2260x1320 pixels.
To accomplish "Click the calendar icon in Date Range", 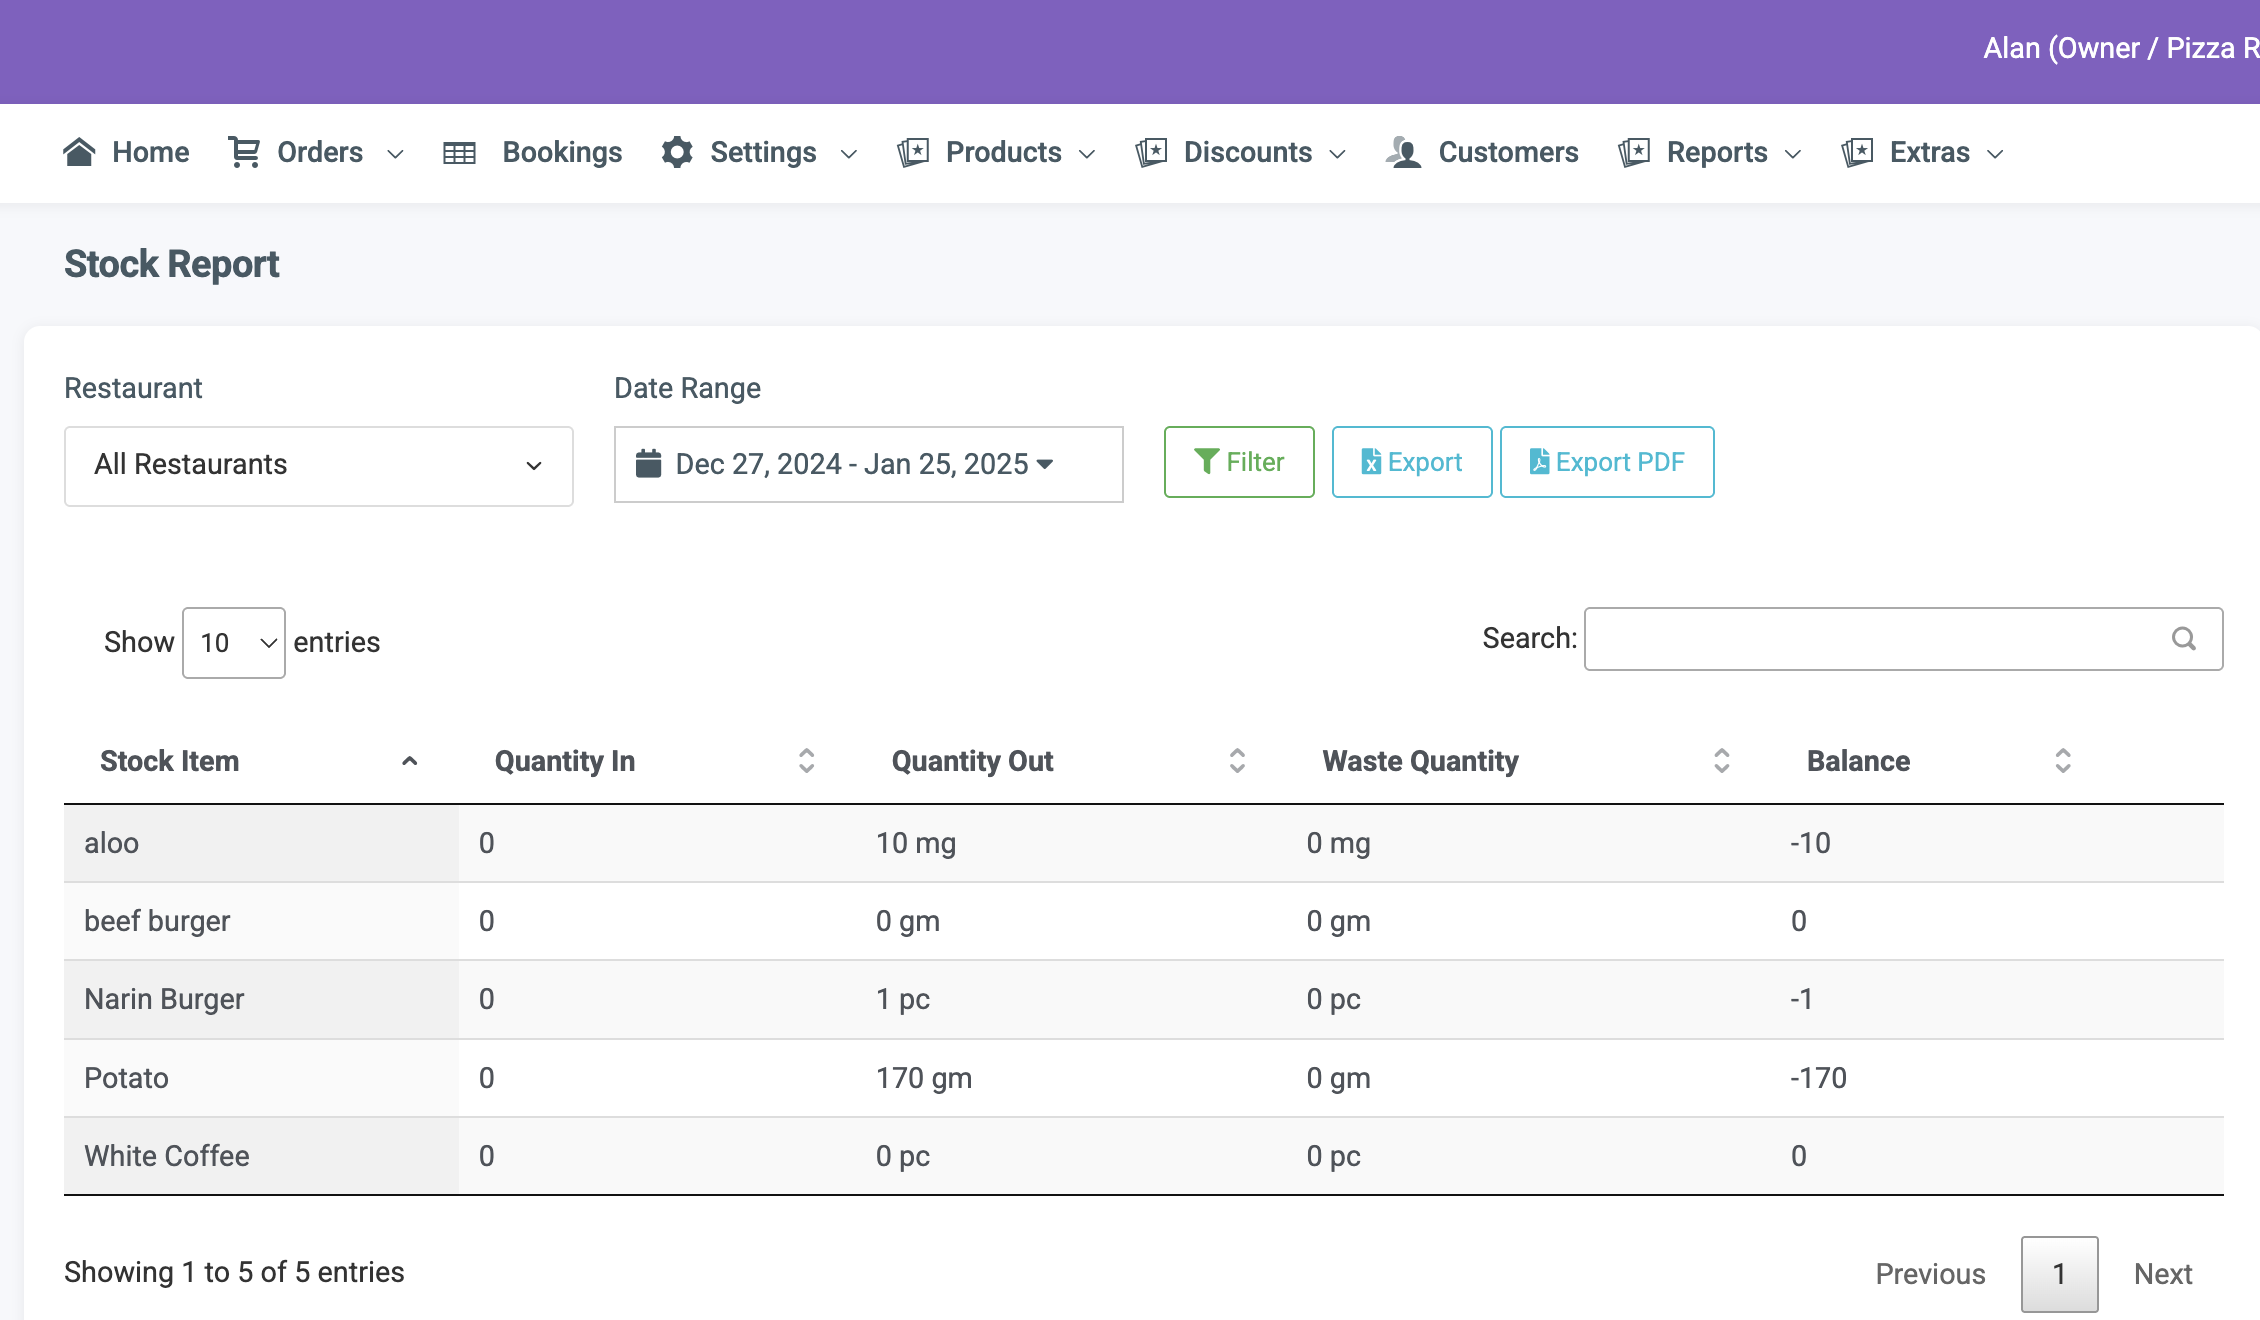I will (649, 463).
